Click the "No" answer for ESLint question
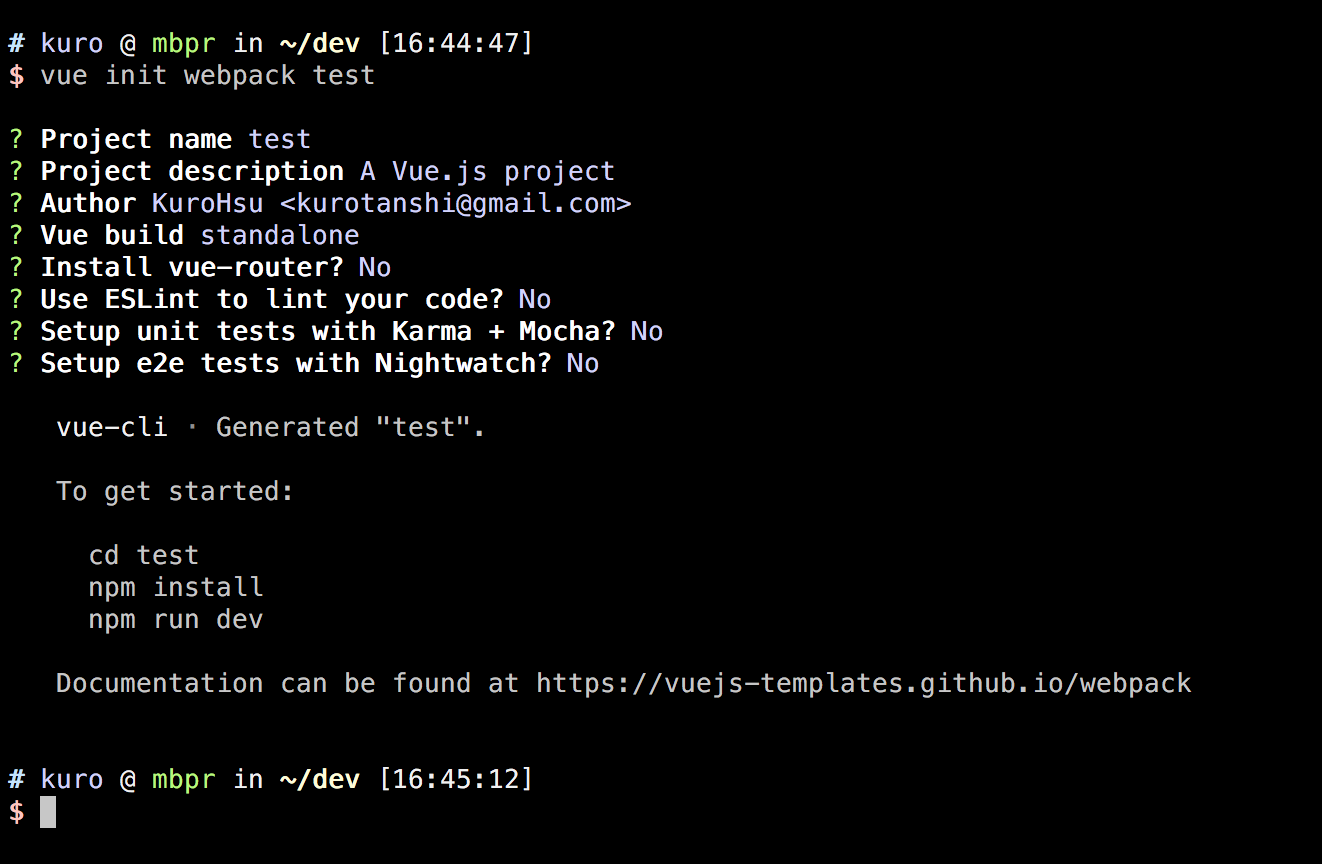This screenshot has width=1322, height=864. coord(535,300)
